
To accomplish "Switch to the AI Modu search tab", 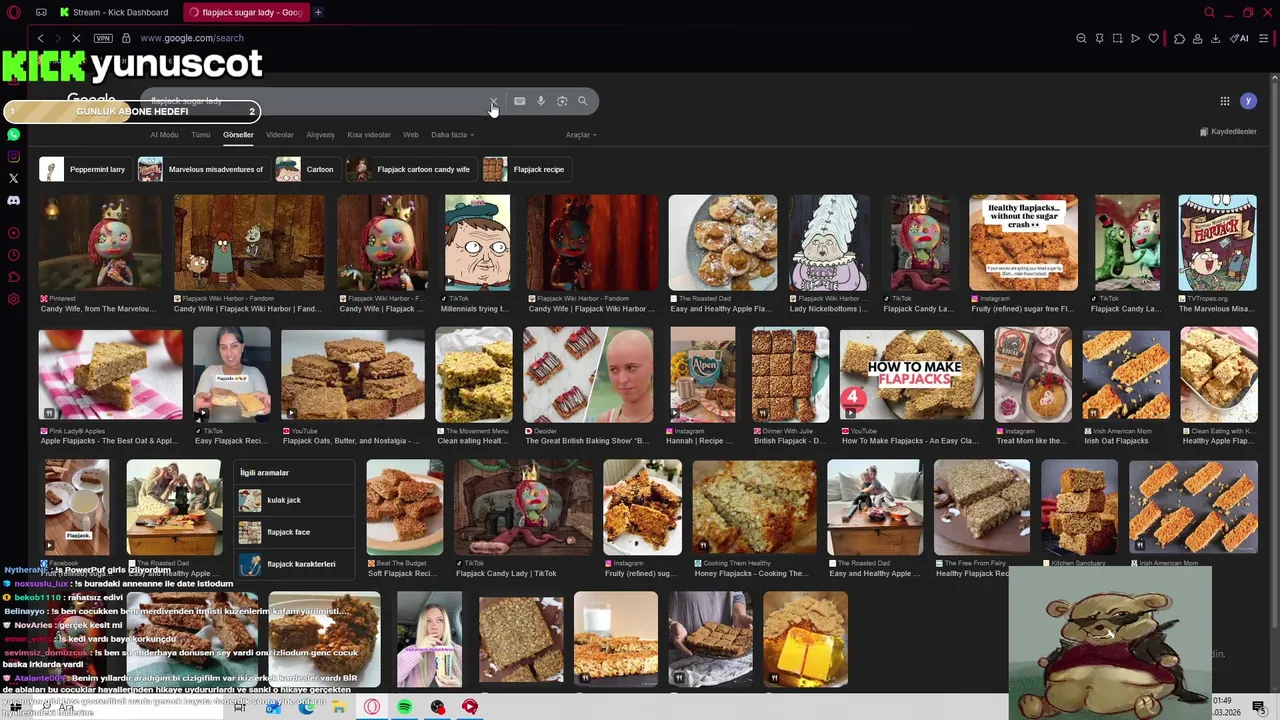I will [x=164, y=135].
